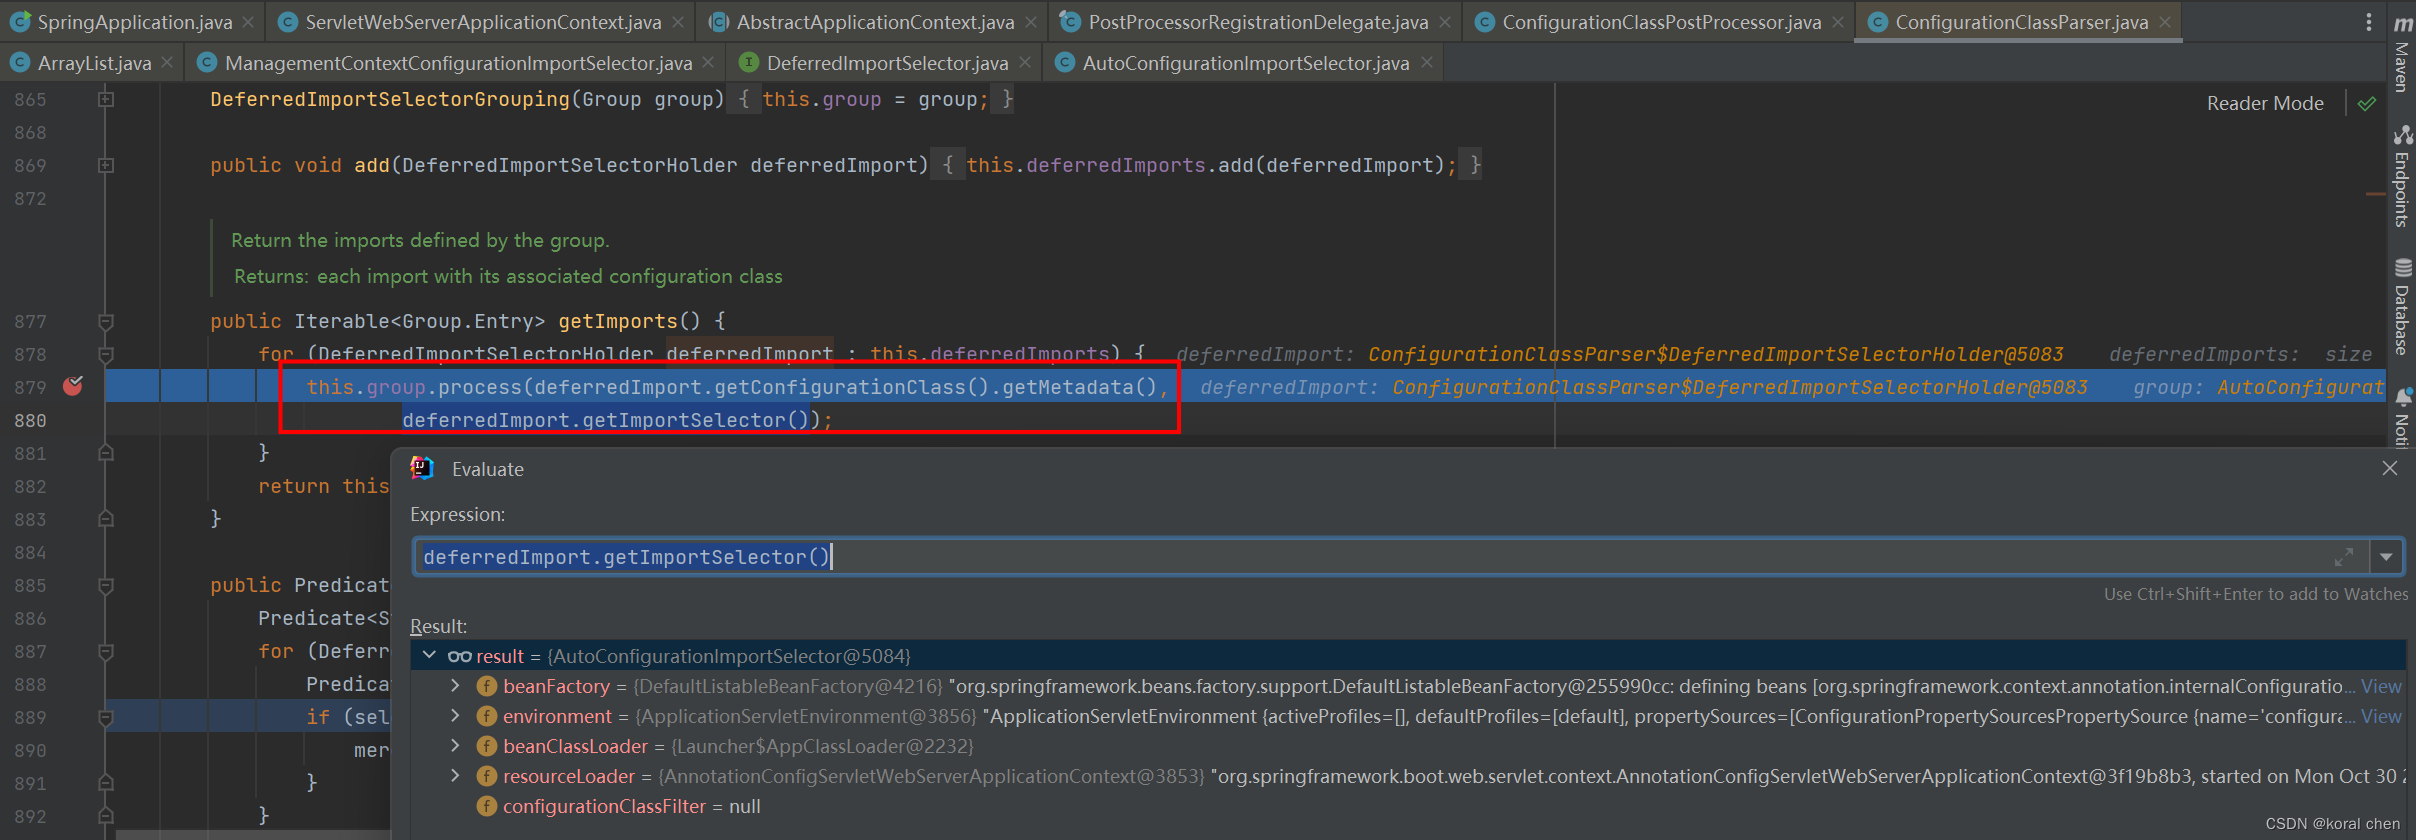Open Notifications tool window

2403,418
